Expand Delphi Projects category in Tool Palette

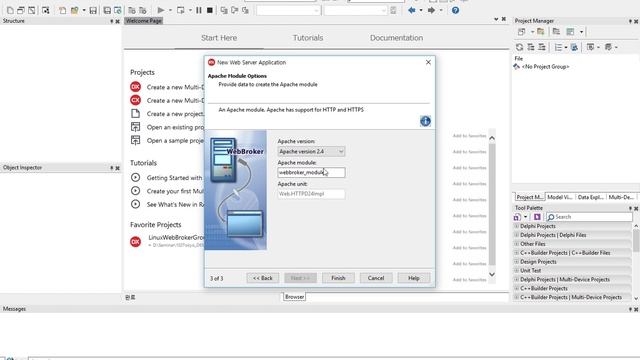516,226
